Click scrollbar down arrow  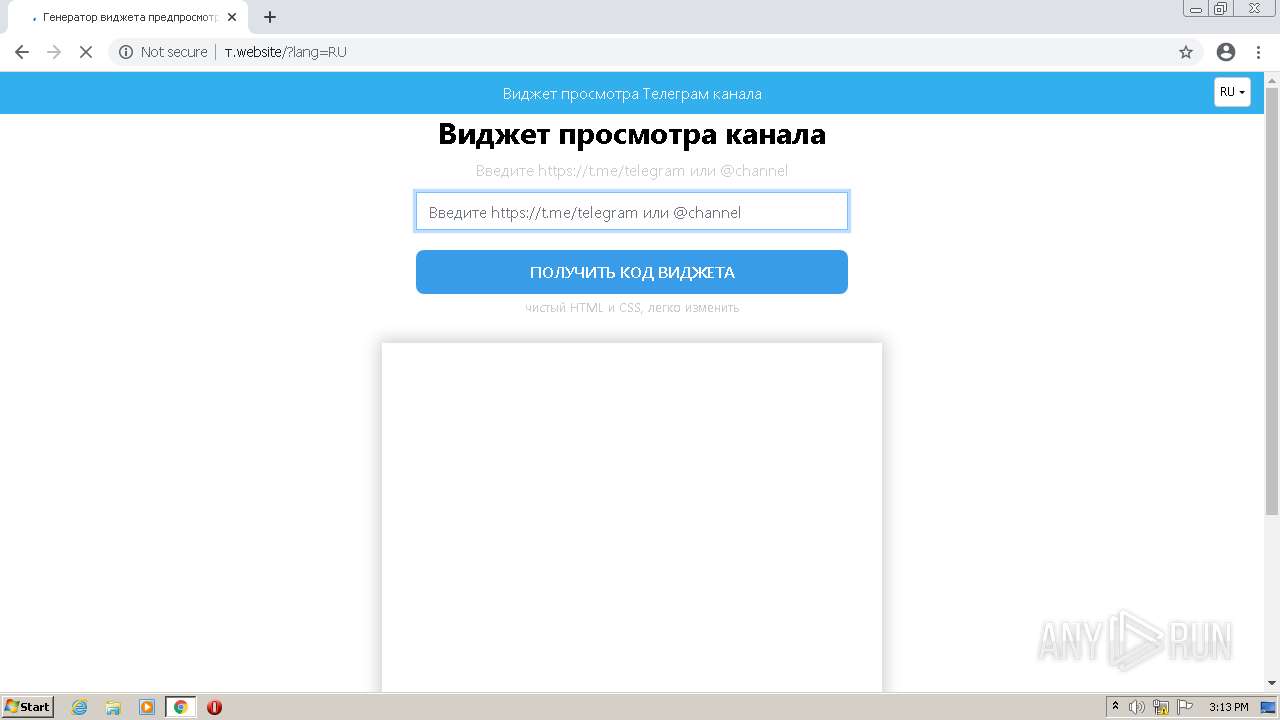coord(1272,683)
